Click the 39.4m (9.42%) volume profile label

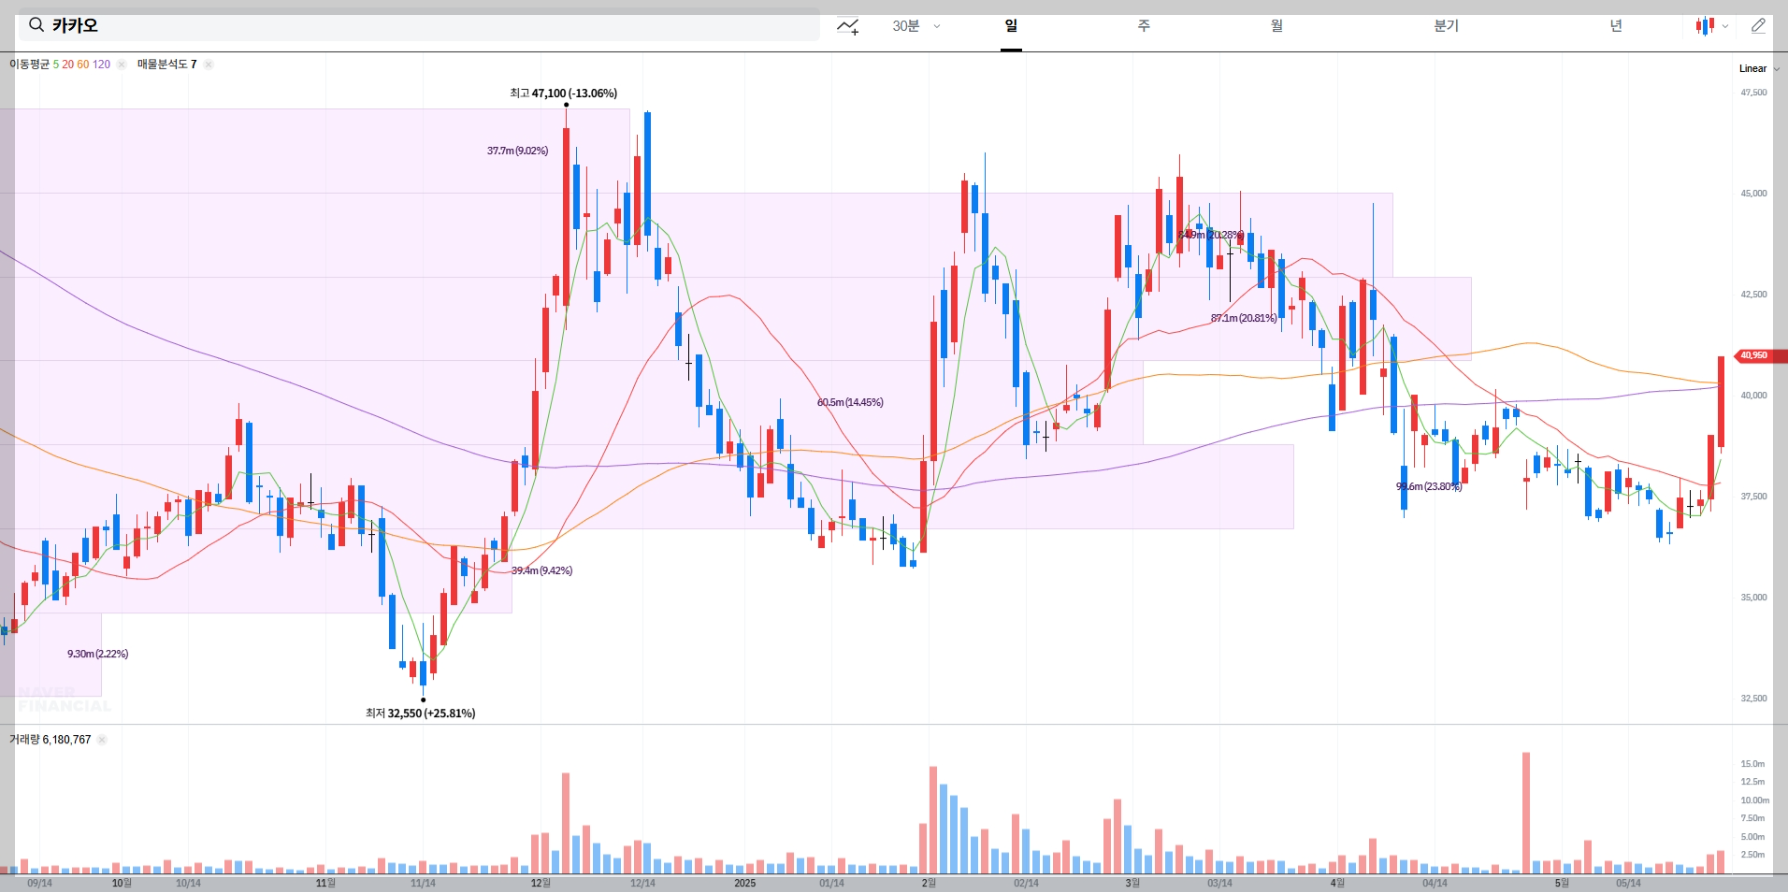click(542, 571)
